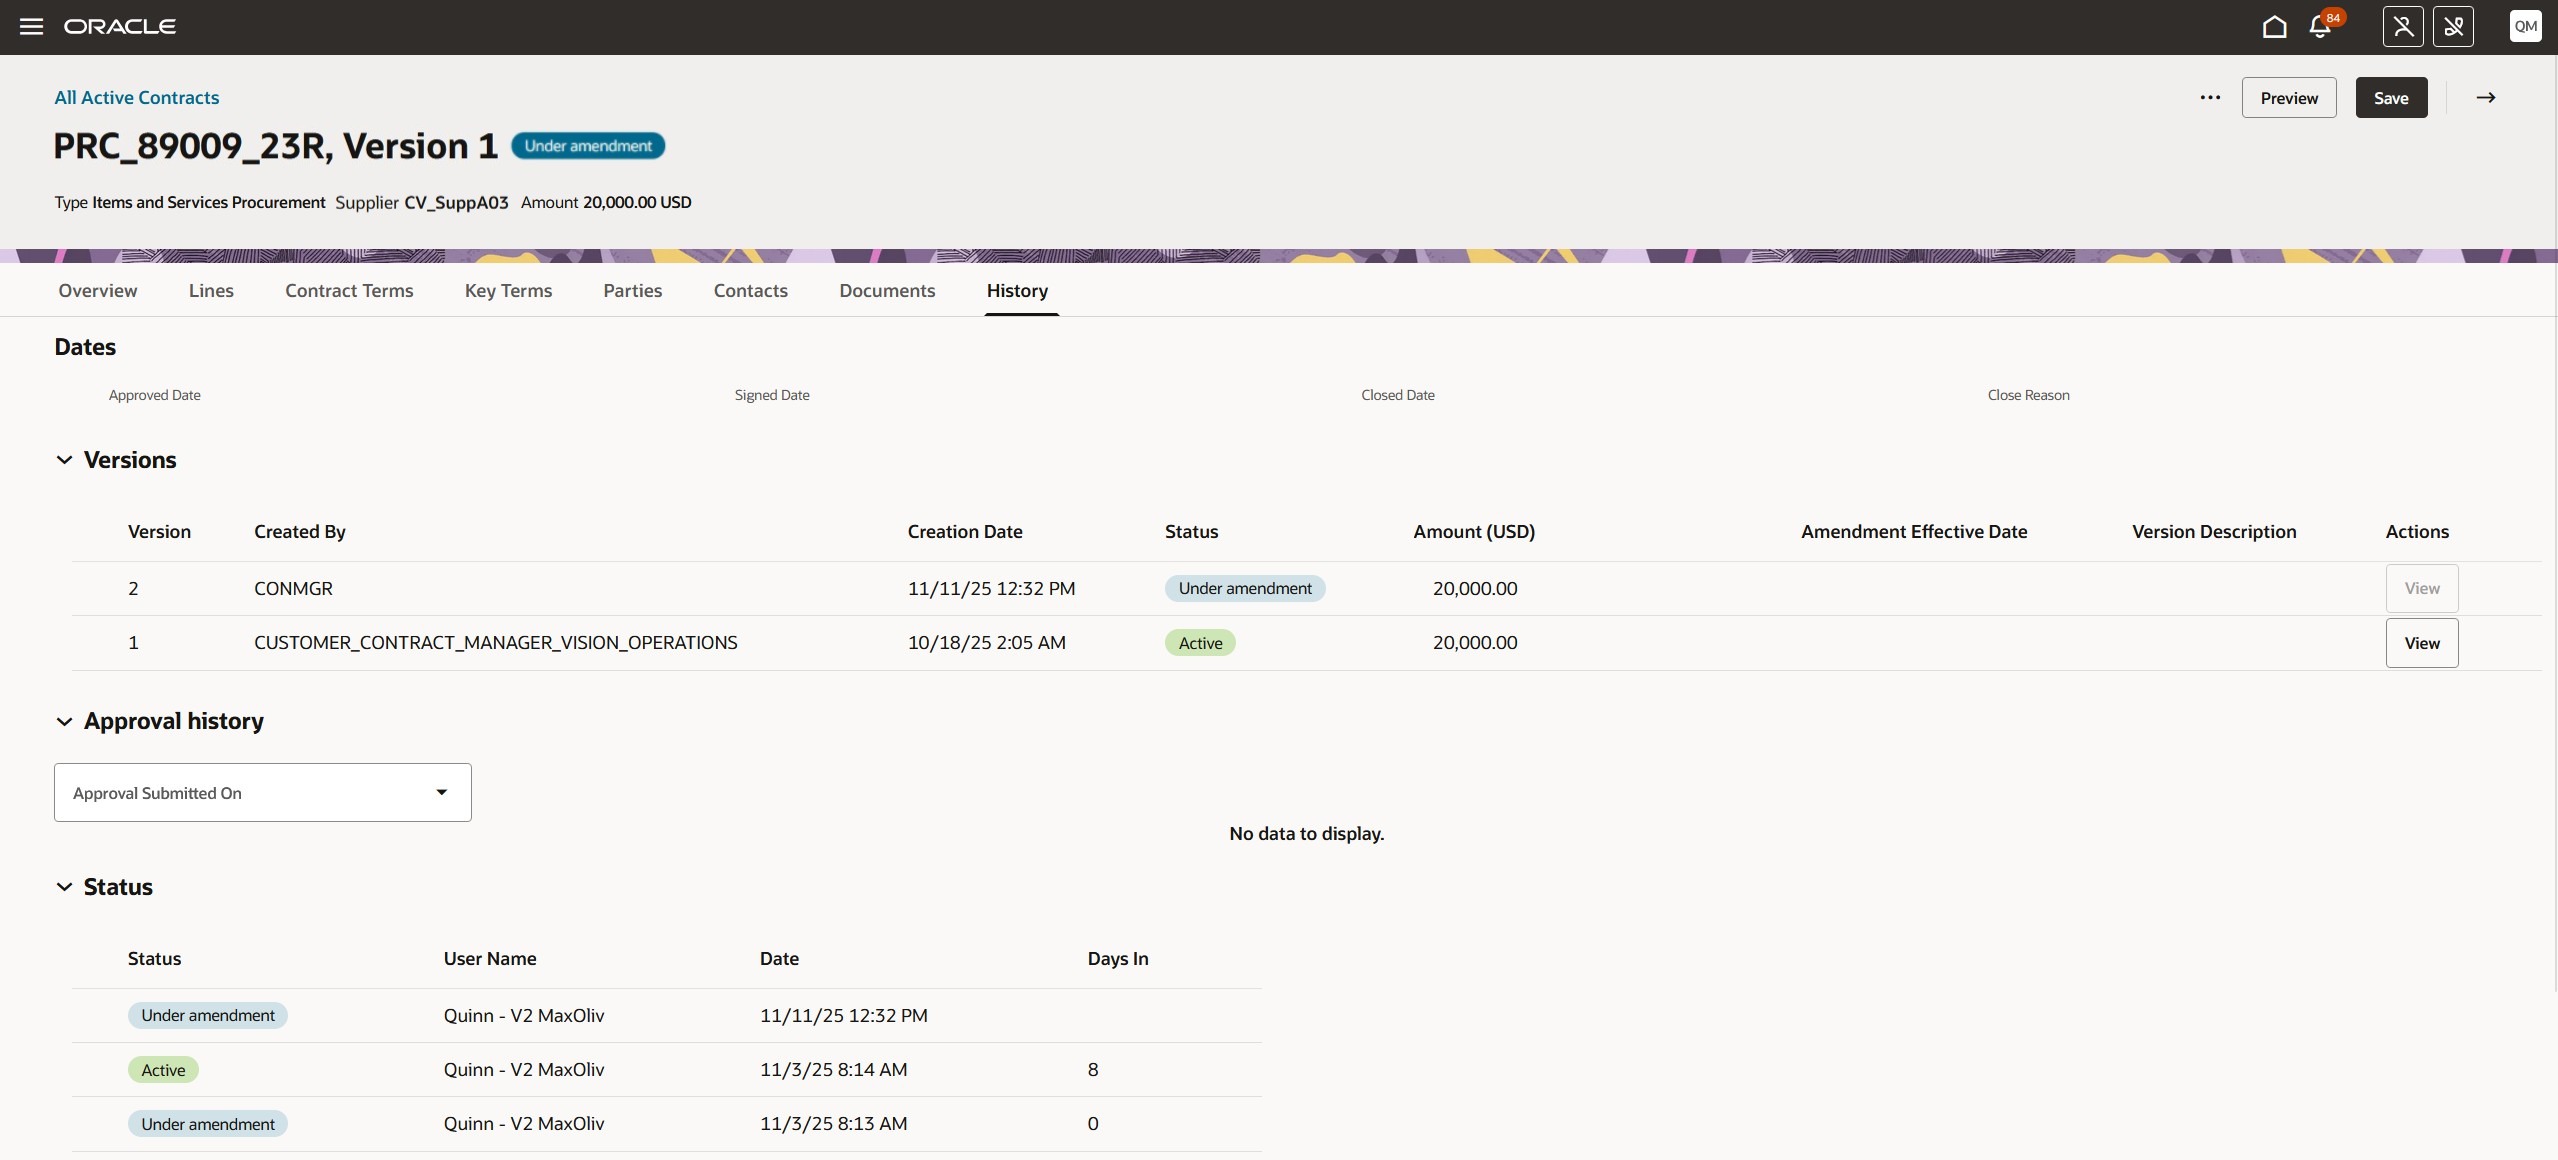The width and height of the screenshot is (2558, 1160).
Task: Collapse the Versions section
Action: click(64, 460)
